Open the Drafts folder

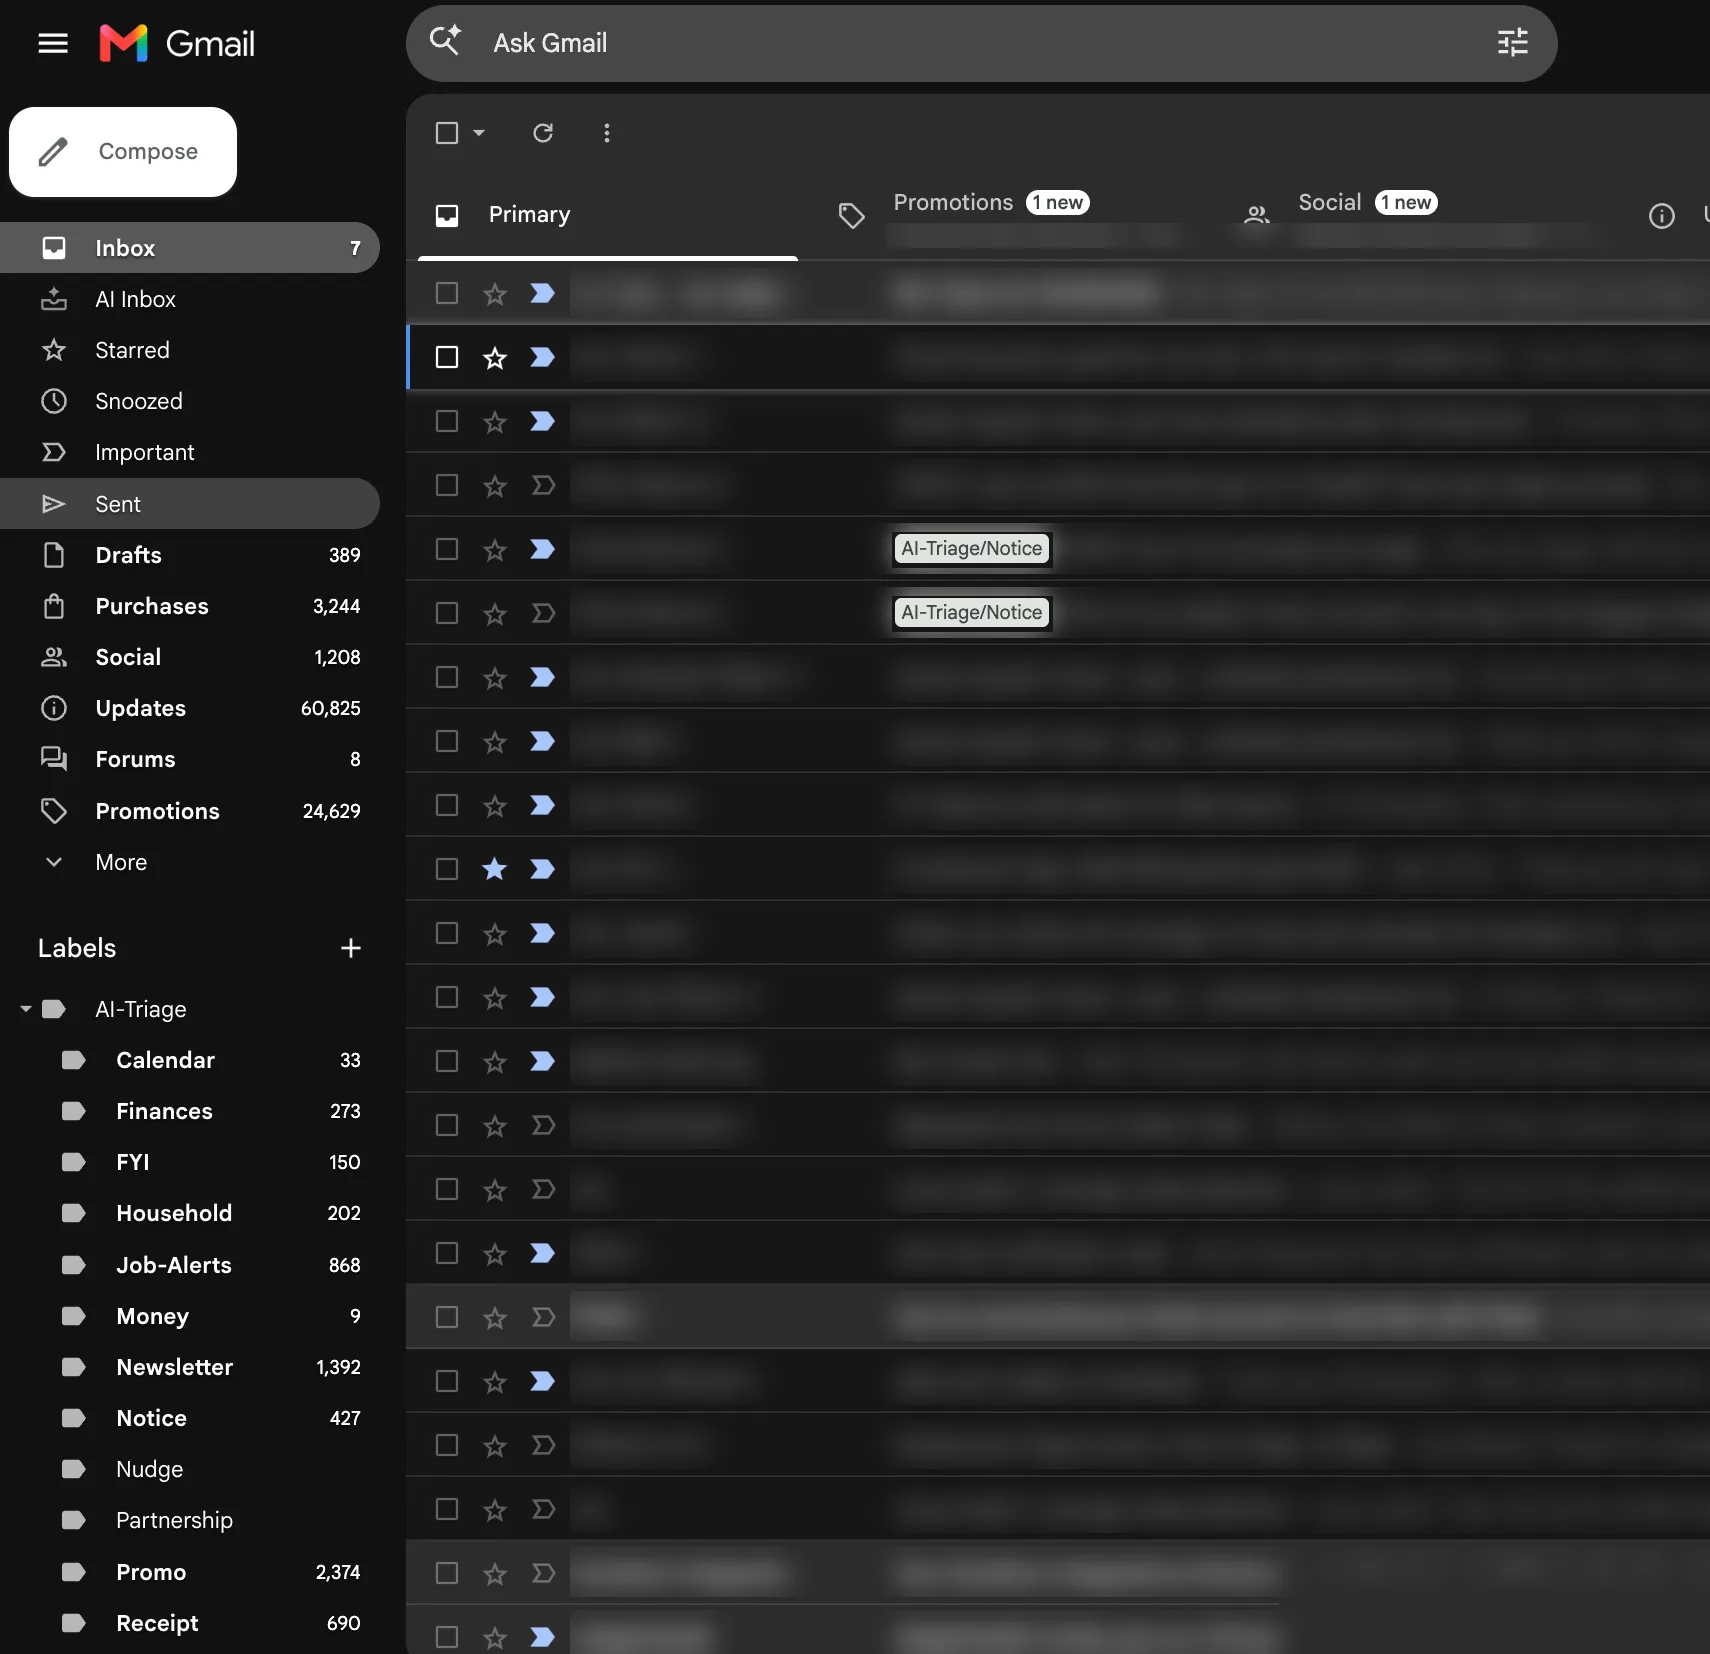[190, 555]
